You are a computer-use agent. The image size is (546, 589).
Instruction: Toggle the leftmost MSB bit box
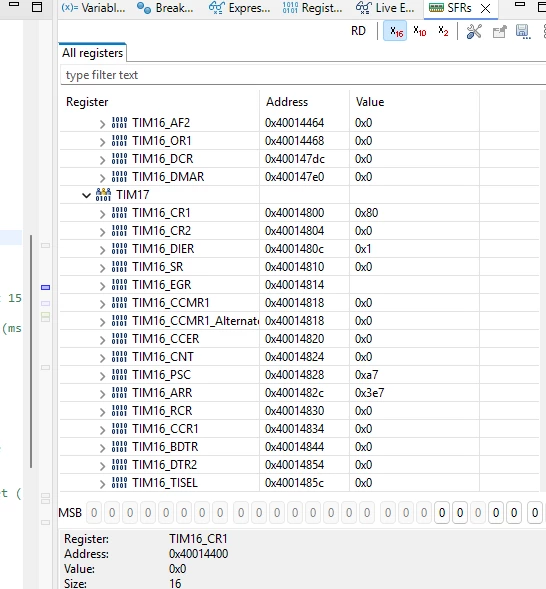94,512
